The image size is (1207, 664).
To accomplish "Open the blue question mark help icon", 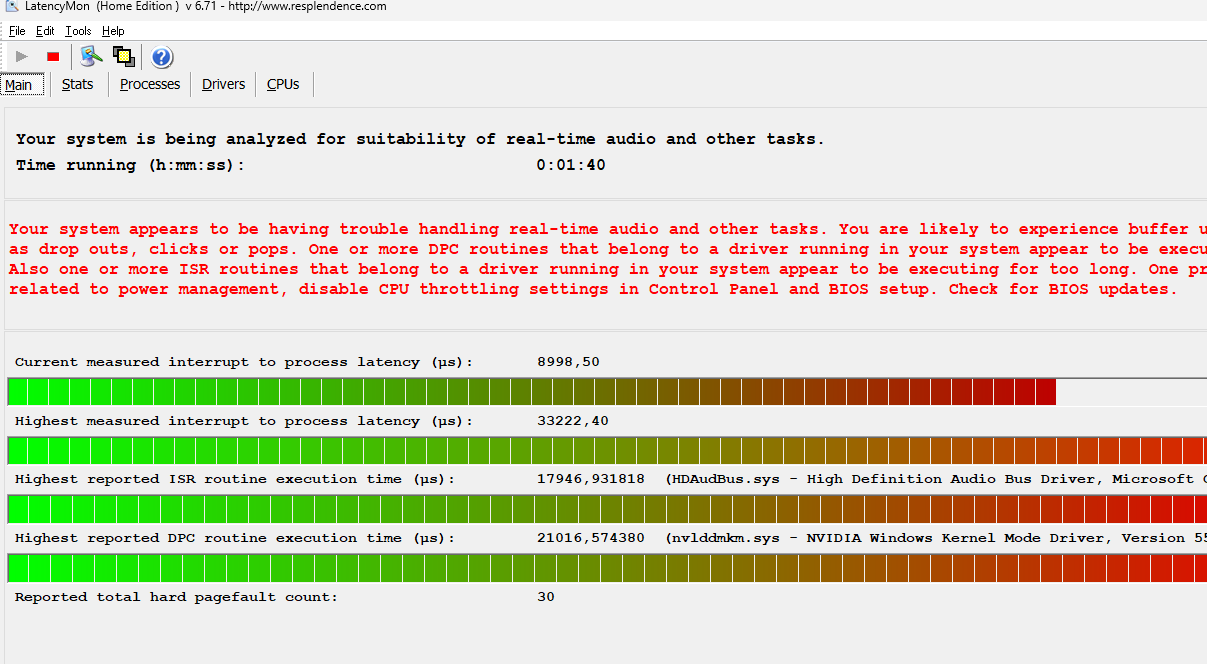I will pos(162,57).
